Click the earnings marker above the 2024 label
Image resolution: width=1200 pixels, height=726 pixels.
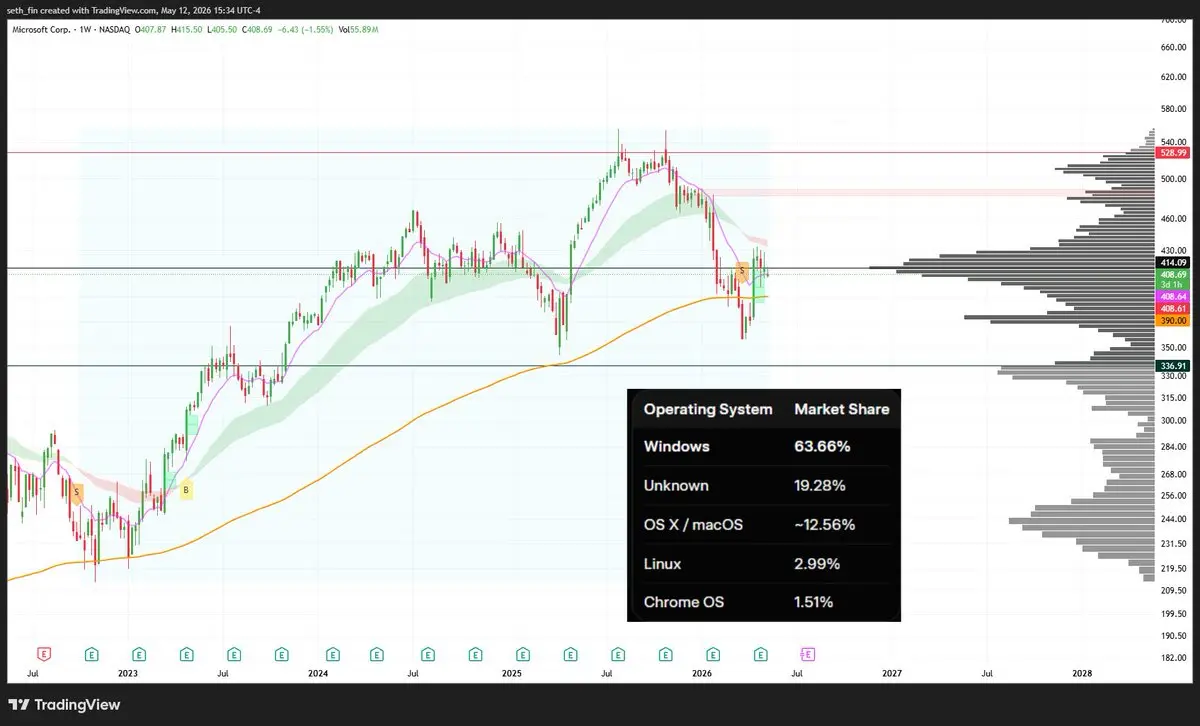tap(331, 654)
